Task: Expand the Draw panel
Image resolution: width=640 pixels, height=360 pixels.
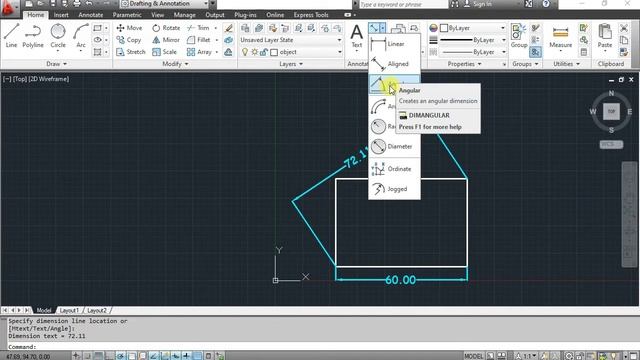Action: coord(56,64)
